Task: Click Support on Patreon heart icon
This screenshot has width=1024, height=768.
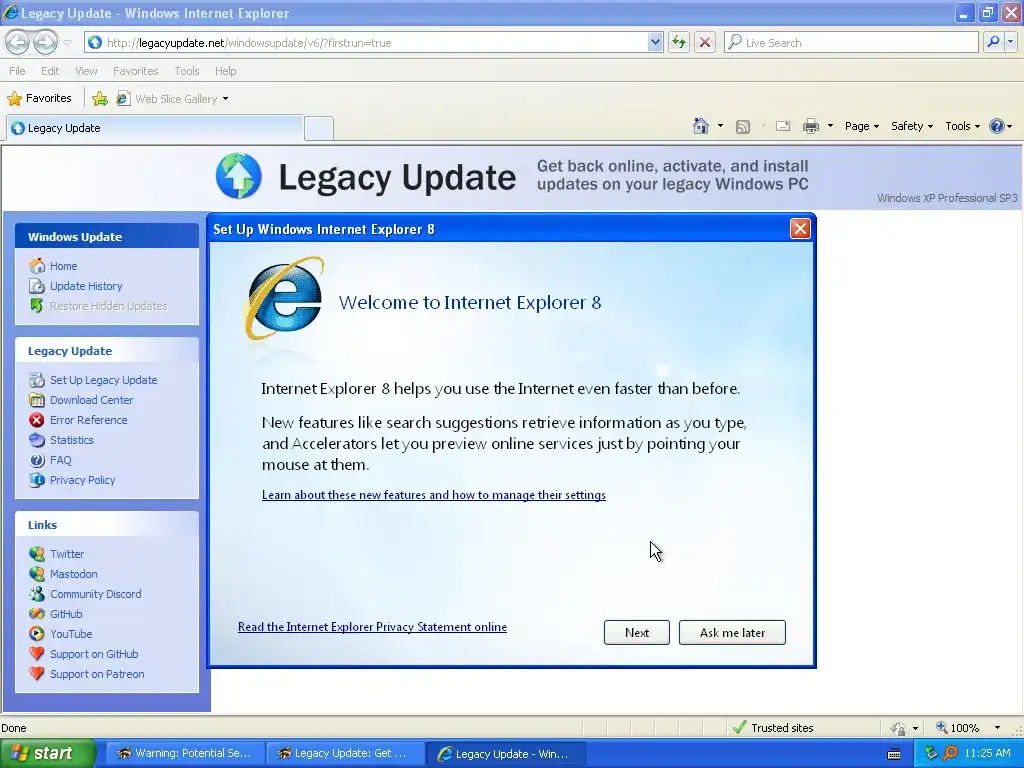Action: (37, 674)
